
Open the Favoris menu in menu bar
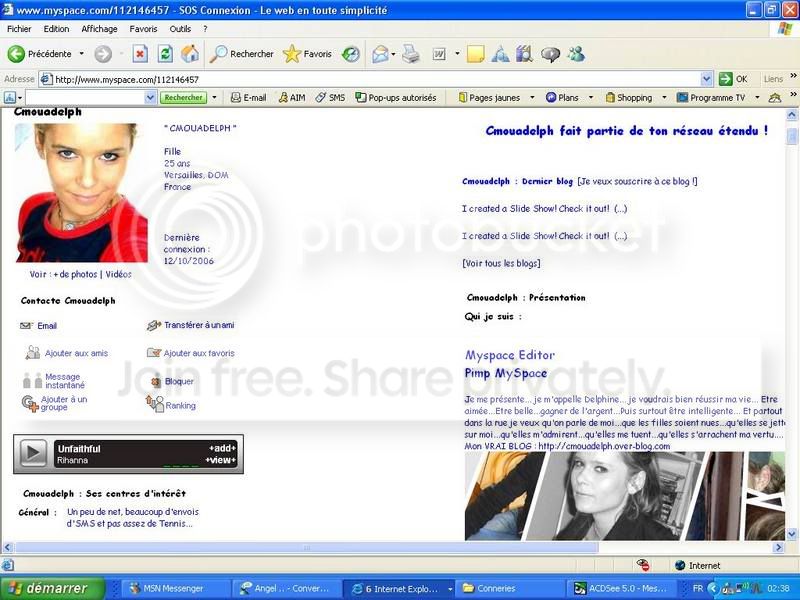pyautogui.click(x=143, y=29)
